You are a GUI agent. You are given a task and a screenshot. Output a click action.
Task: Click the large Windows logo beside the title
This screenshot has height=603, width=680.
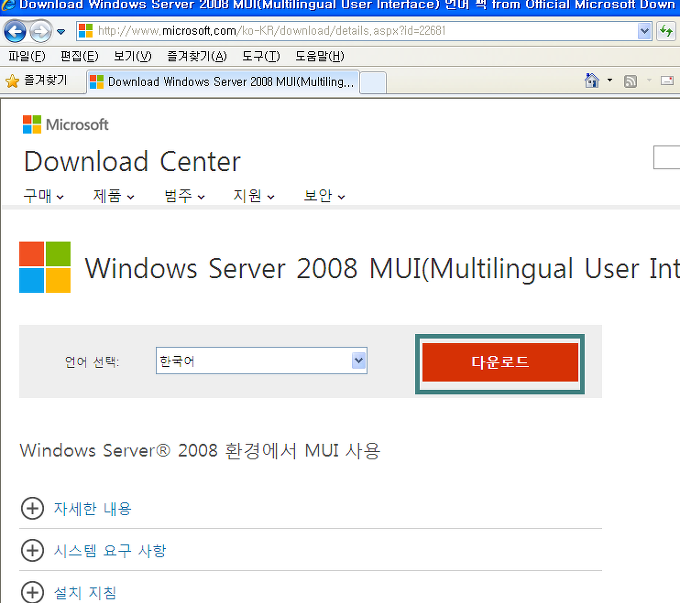(45, 267)
